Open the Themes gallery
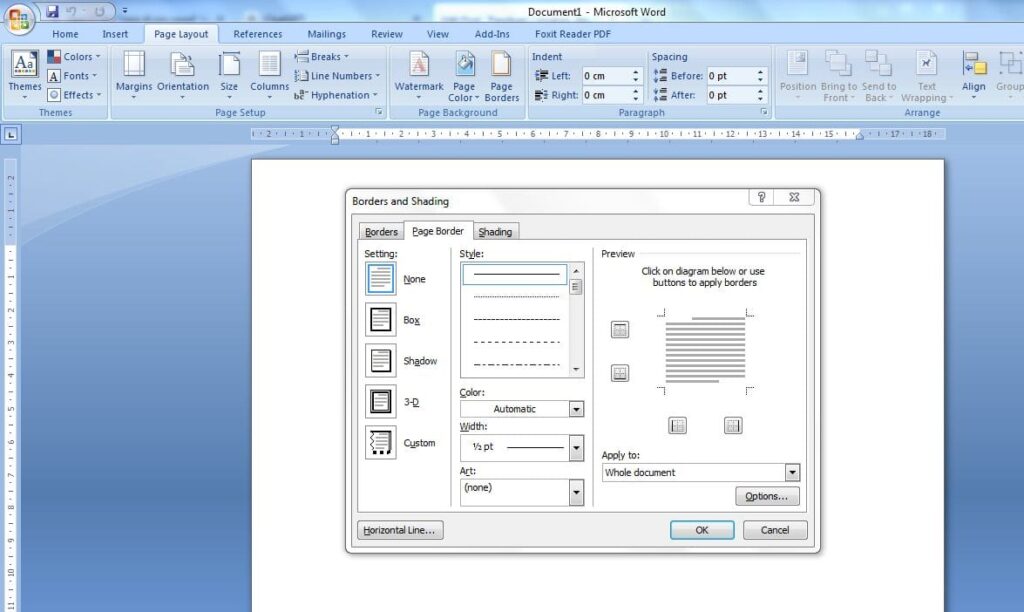1024x612 pixels. (25, 75)
